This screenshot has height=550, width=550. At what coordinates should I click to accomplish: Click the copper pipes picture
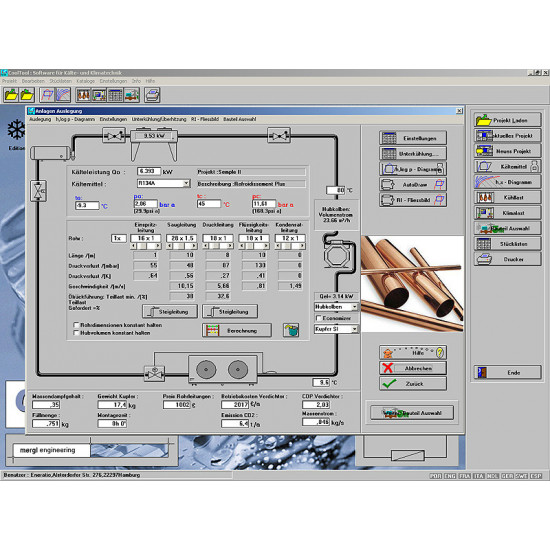tap(412, 284)
